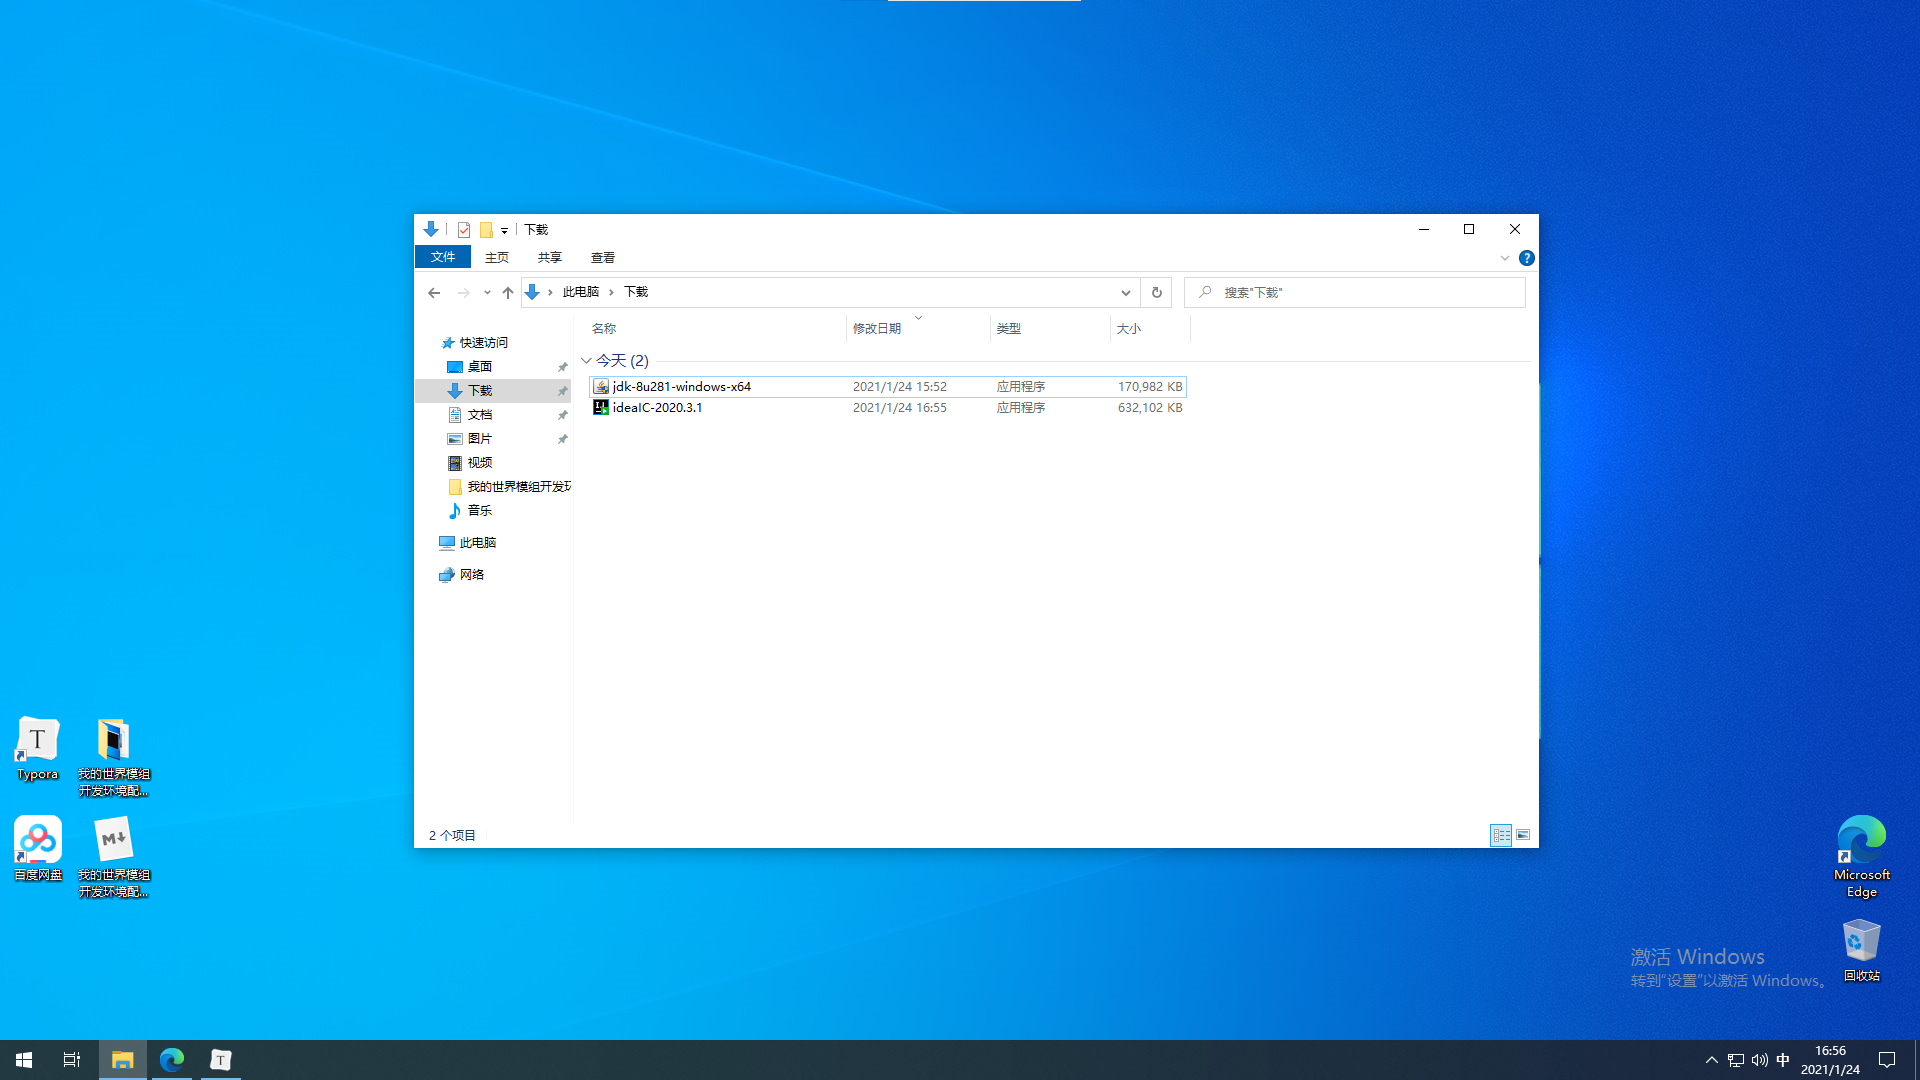Expand the address bar history dropdown
The image size is (1920, 1080).
tap(1125, 292)
